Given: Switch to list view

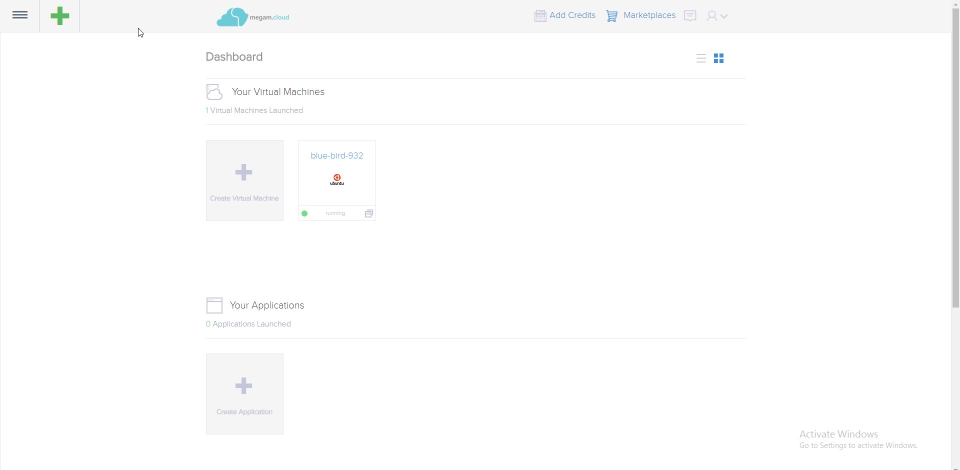Looking at the screenshot, I should point(701,58).
